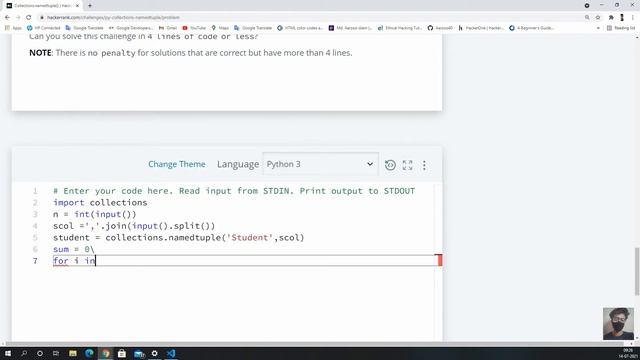Open the Chrome profile icon

[622, 18]
